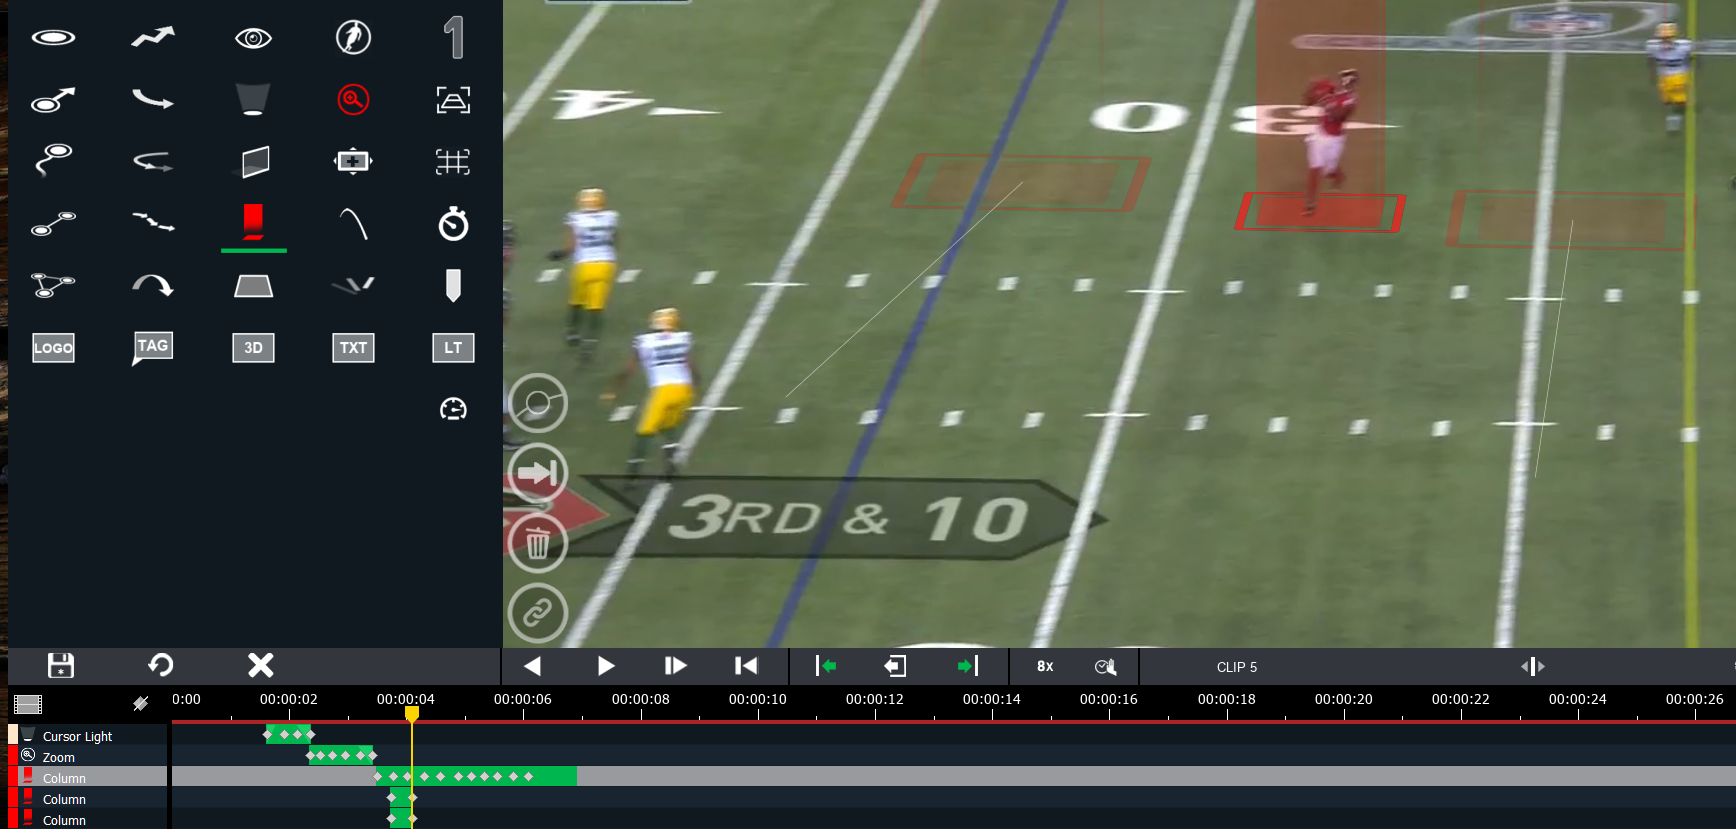Select the curved arrow tool
This screenshot has height=829, width=1736.
coord(153,286)
